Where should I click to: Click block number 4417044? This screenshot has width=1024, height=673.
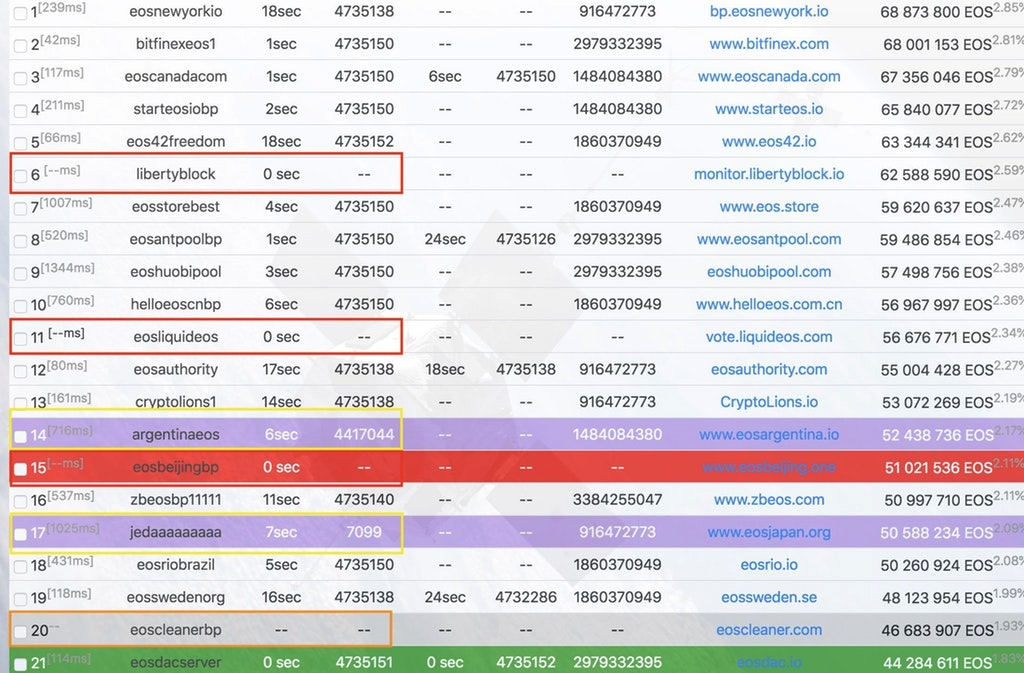click(x=364, y=435)
